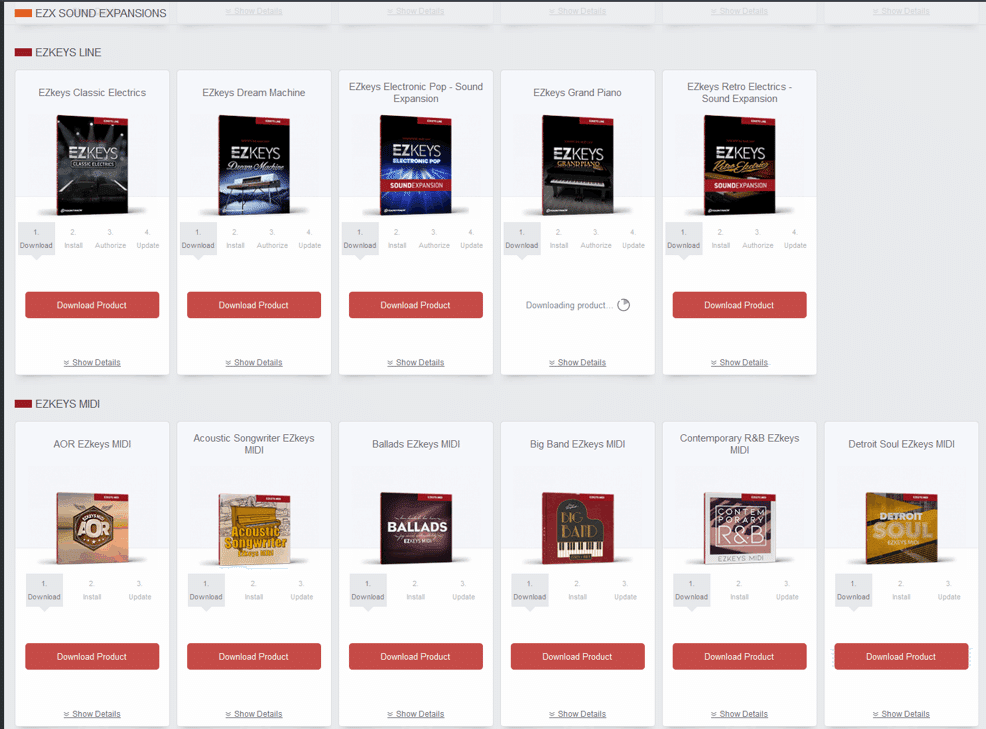This screenshot has height=729, width=986.
Task: Select Install step on EZkeys Dream Machine
Action: coord(235,239)
